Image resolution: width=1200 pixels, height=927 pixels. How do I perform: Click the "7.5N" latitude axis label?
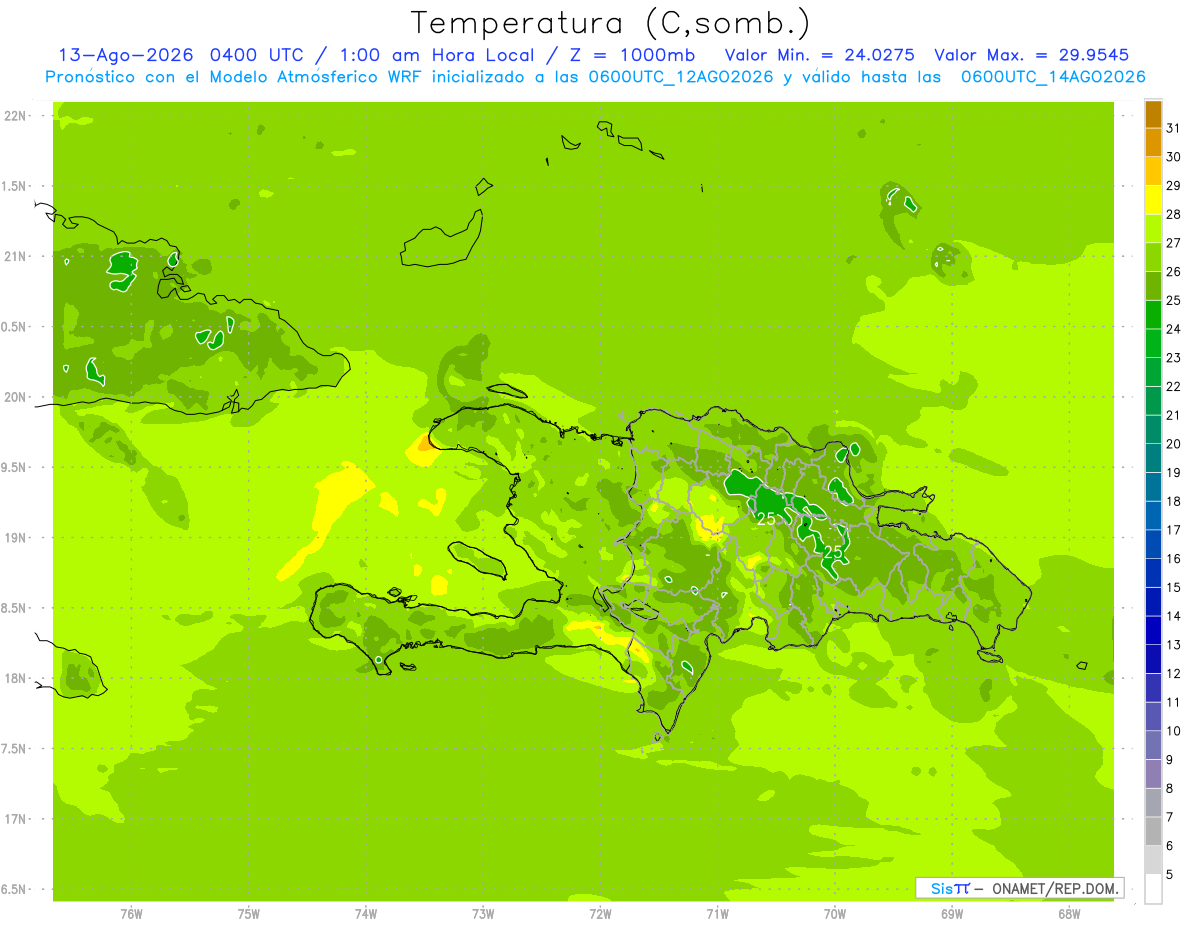(14, 749)
